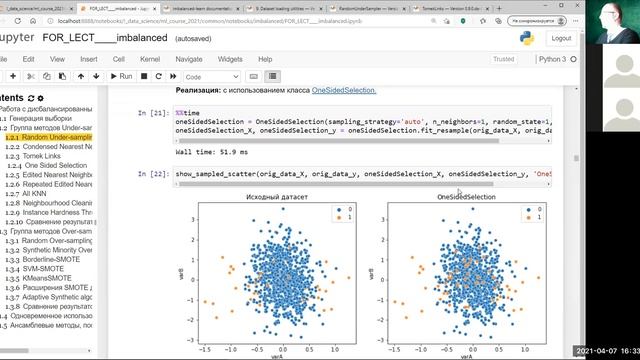Reload the page in the browser
This screenshot has height=360, width=640.
[18, 21]
